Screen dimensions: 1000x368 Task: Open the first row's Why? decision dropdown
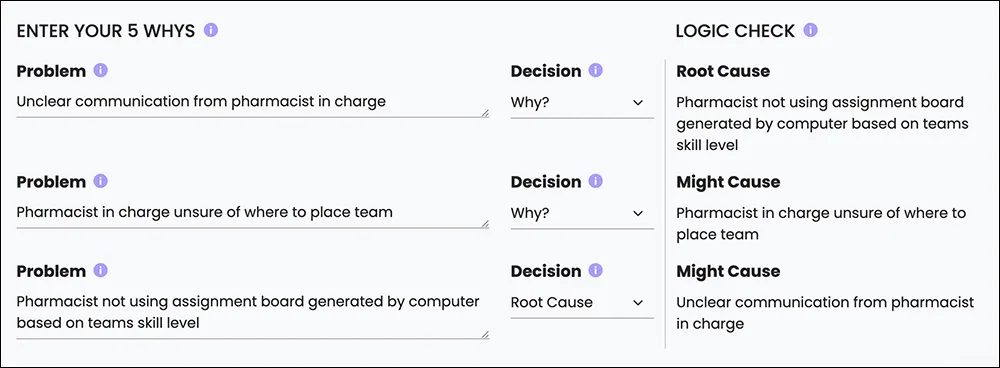(582, 103)
